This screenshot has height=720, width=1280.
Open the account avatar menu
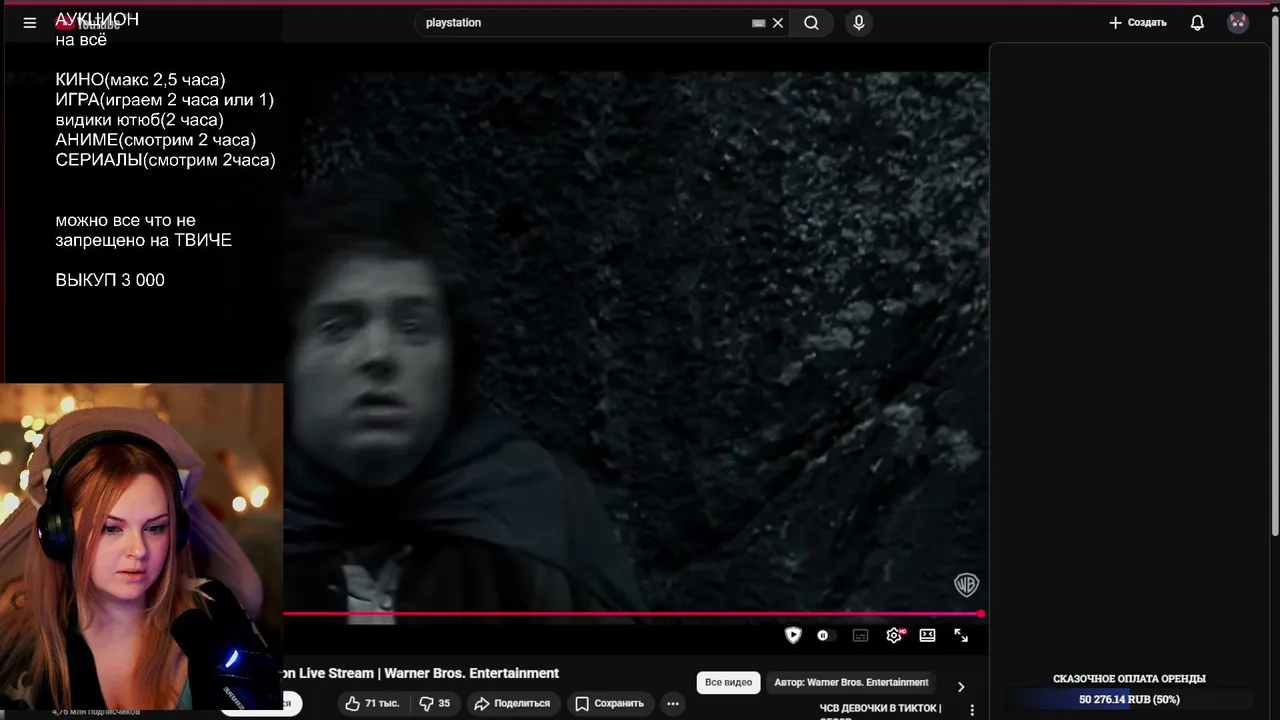[1238, 22]
